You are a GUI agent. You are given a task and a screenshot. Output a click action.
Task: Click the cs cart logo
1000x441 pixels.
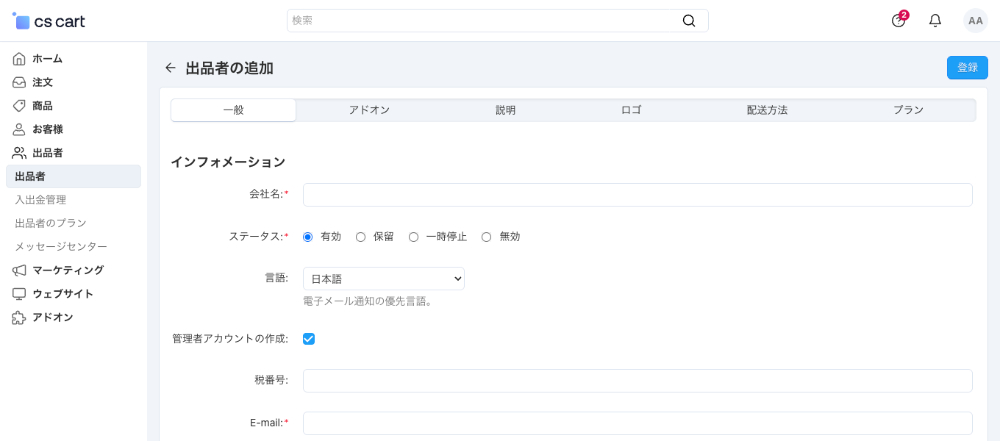click(x=49, y=21)
